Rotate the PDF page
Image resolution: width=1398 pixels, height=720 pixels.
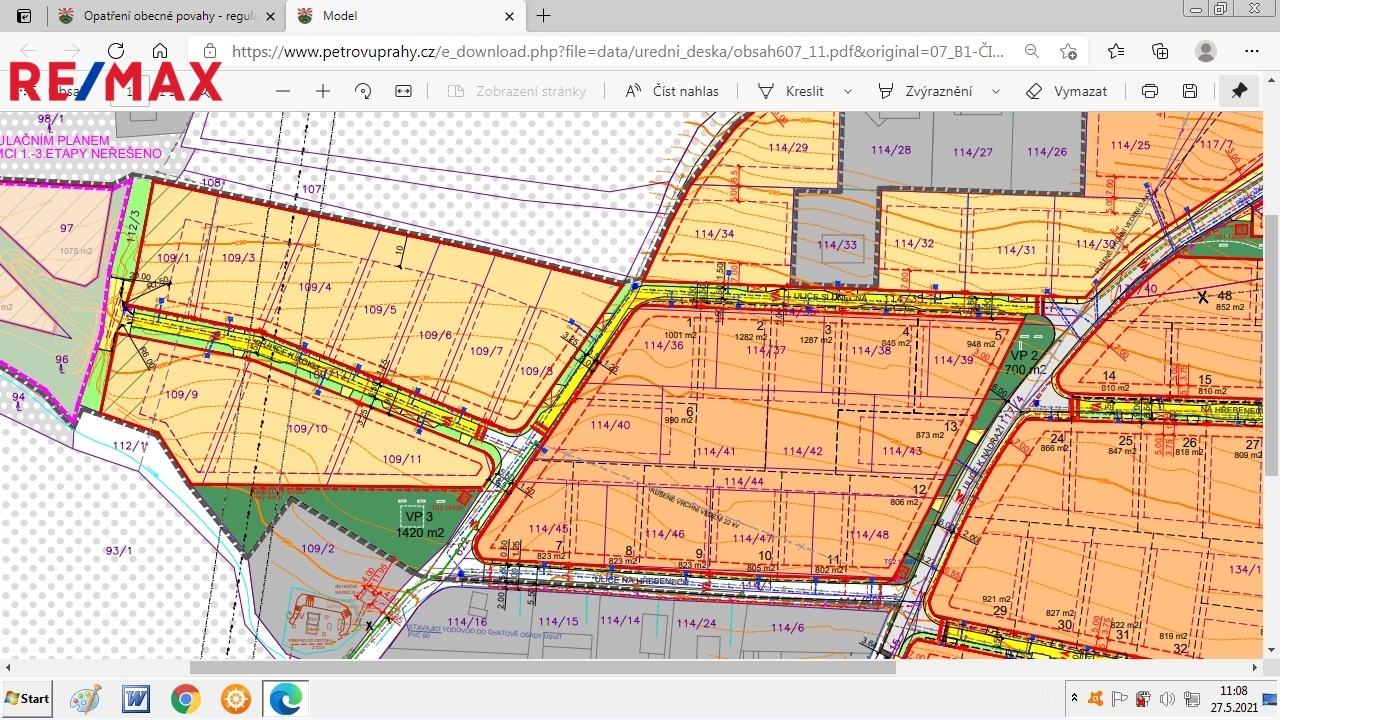(x=363, y=91)
